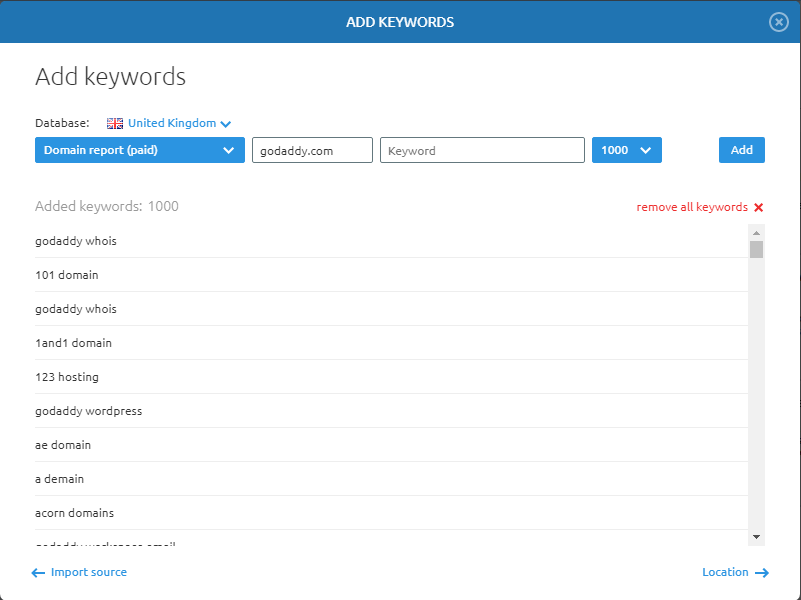The image size is (801, 600).
Task: Click the godaddy.com domain input field
Action: pyautogui.click(x=312, y=150)
